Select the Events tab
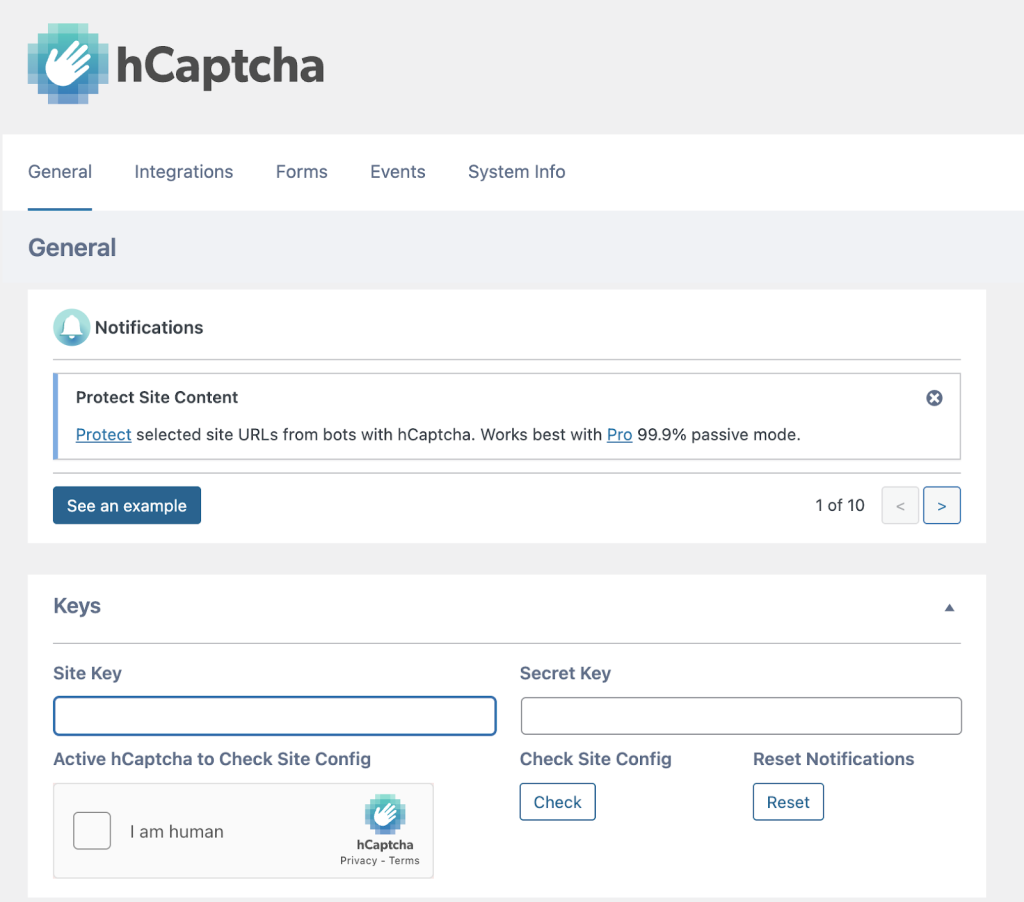The height and width of the screenshot is (902, 1024). point(397,172)
